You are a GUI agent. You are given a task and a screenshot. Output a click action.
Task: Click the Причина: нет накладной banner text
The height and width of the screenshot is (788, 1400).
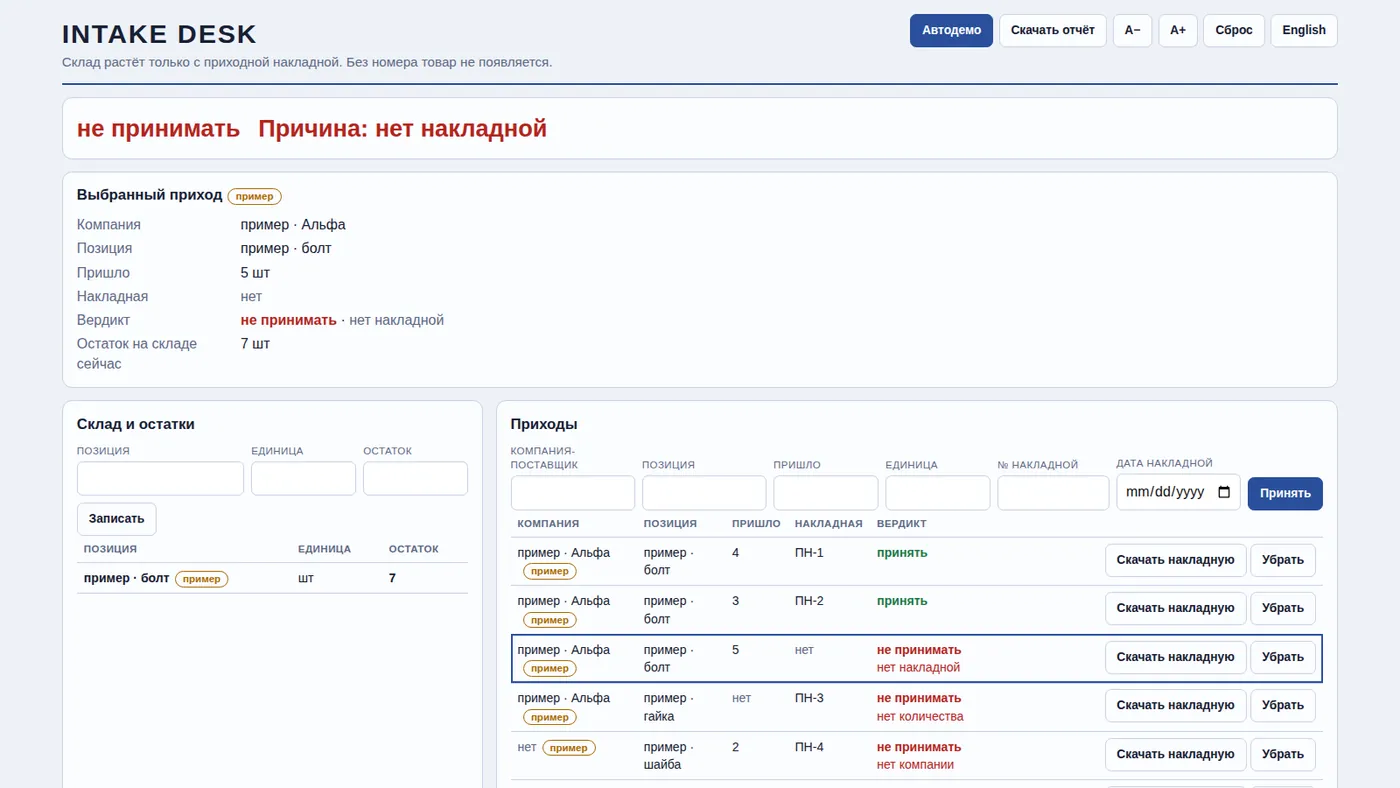pos(403,128)
